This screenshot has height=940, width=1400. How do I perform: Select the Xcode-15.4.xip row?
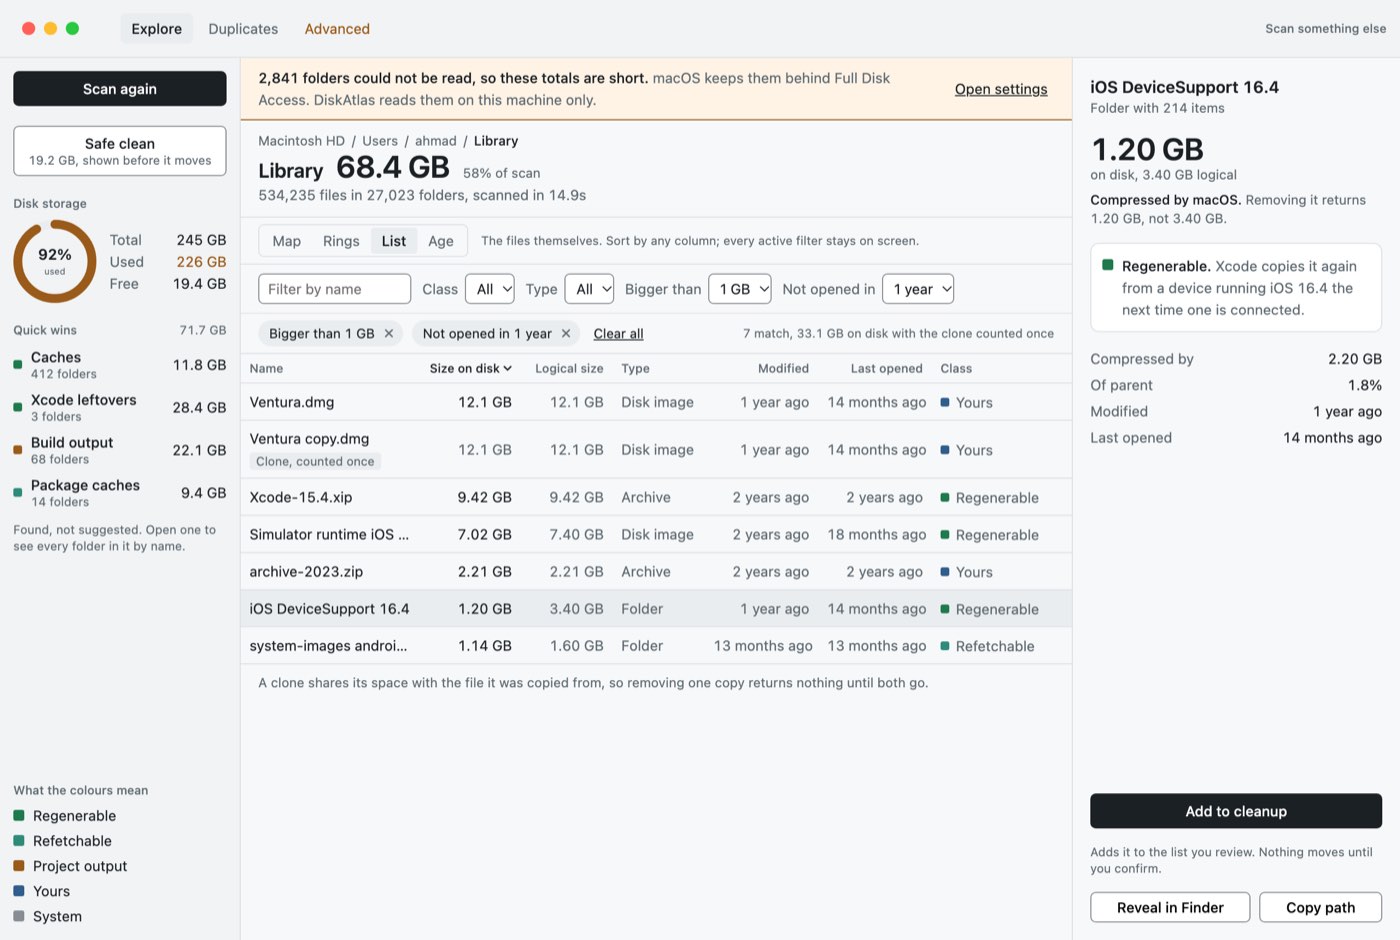coord(656,497)
